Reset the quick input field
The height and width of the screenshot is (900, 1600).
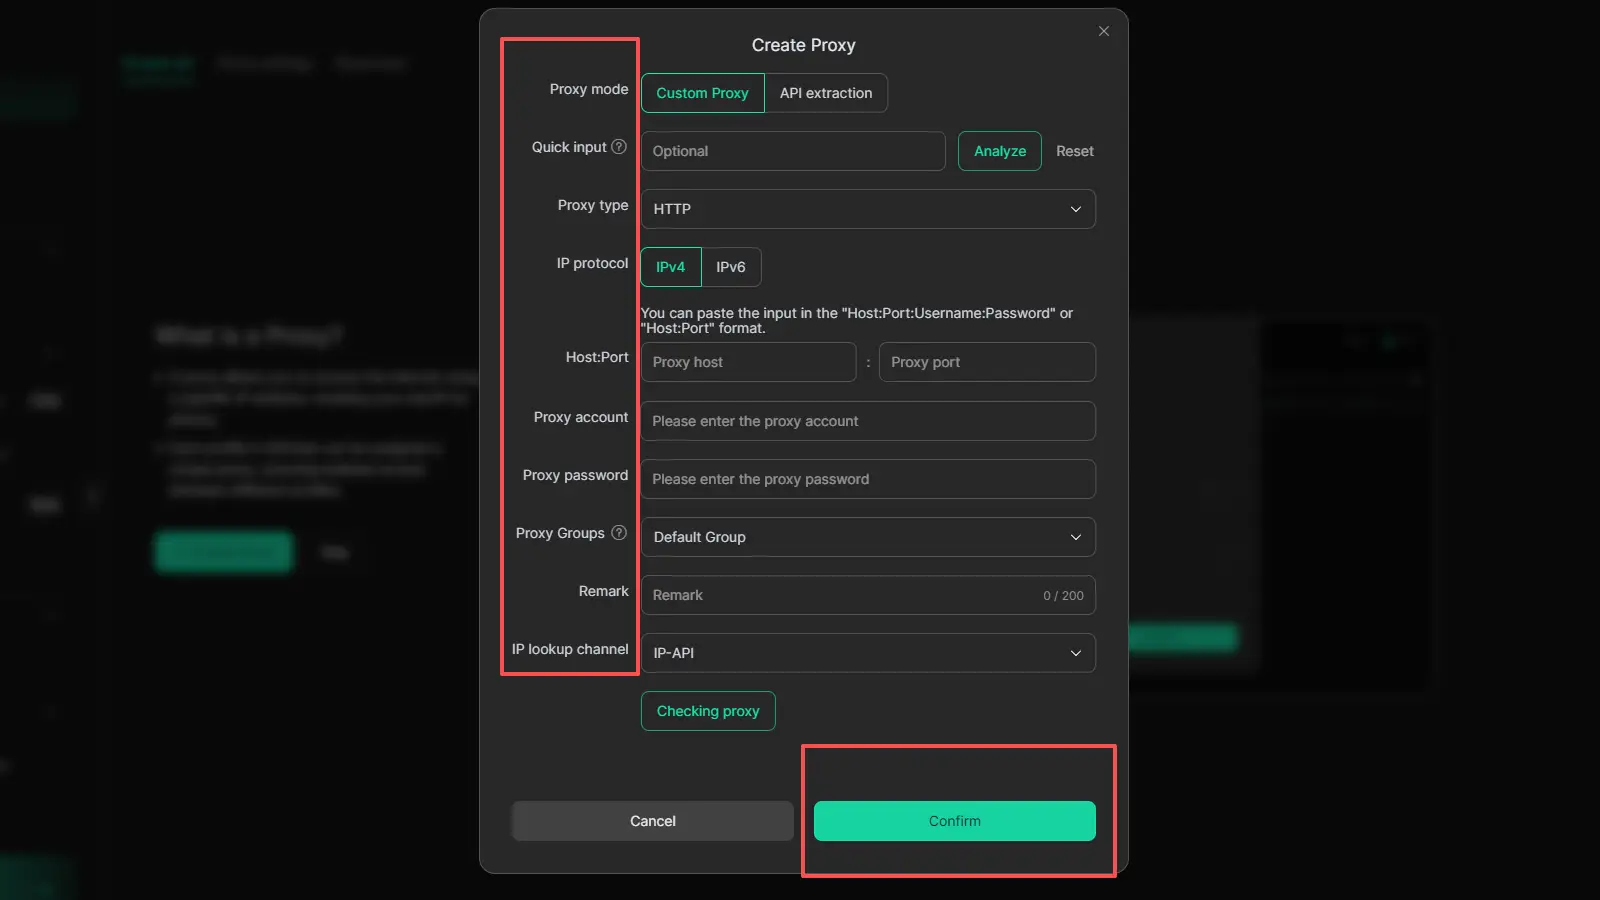click(x=1074, y=151)
